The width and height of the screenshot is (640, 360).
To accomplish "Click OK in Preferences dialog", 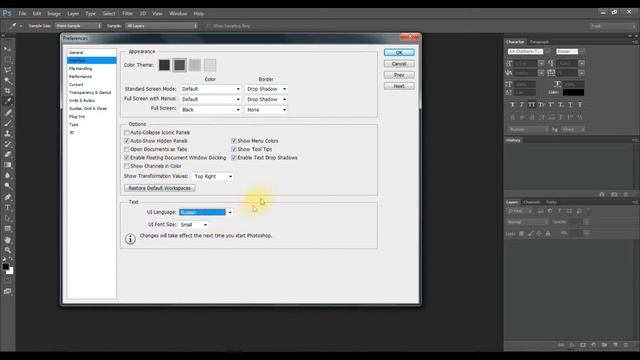I will click(x=399, y=52).
